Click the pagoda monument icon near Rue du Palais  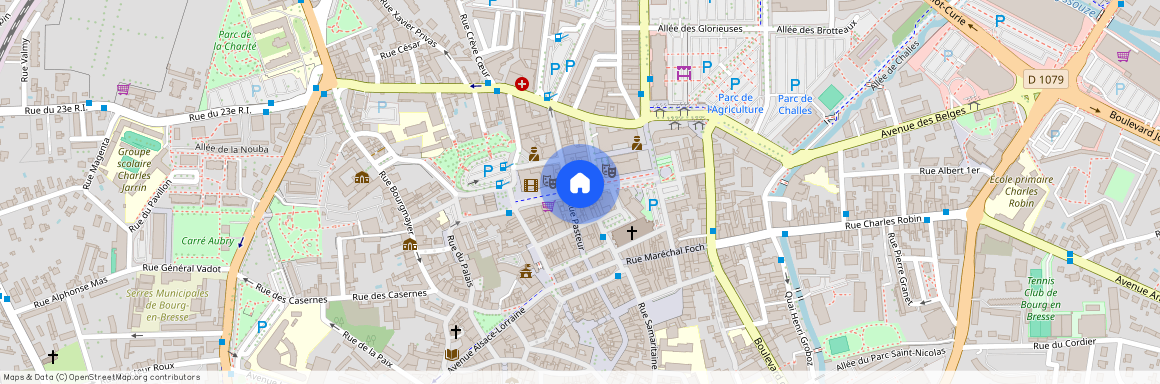click(x=526, y=271)
